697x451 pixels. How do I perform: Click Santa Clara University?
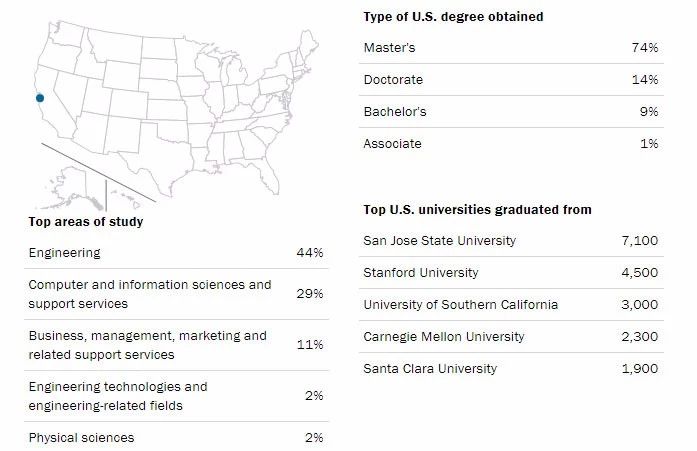[430, 369]
